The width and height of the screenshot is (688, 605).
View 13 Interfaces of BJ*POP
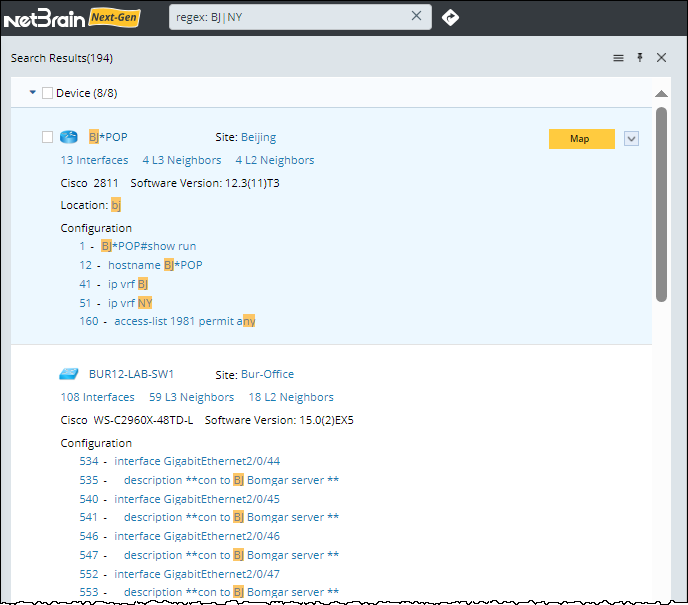click(x=94, y=160)
